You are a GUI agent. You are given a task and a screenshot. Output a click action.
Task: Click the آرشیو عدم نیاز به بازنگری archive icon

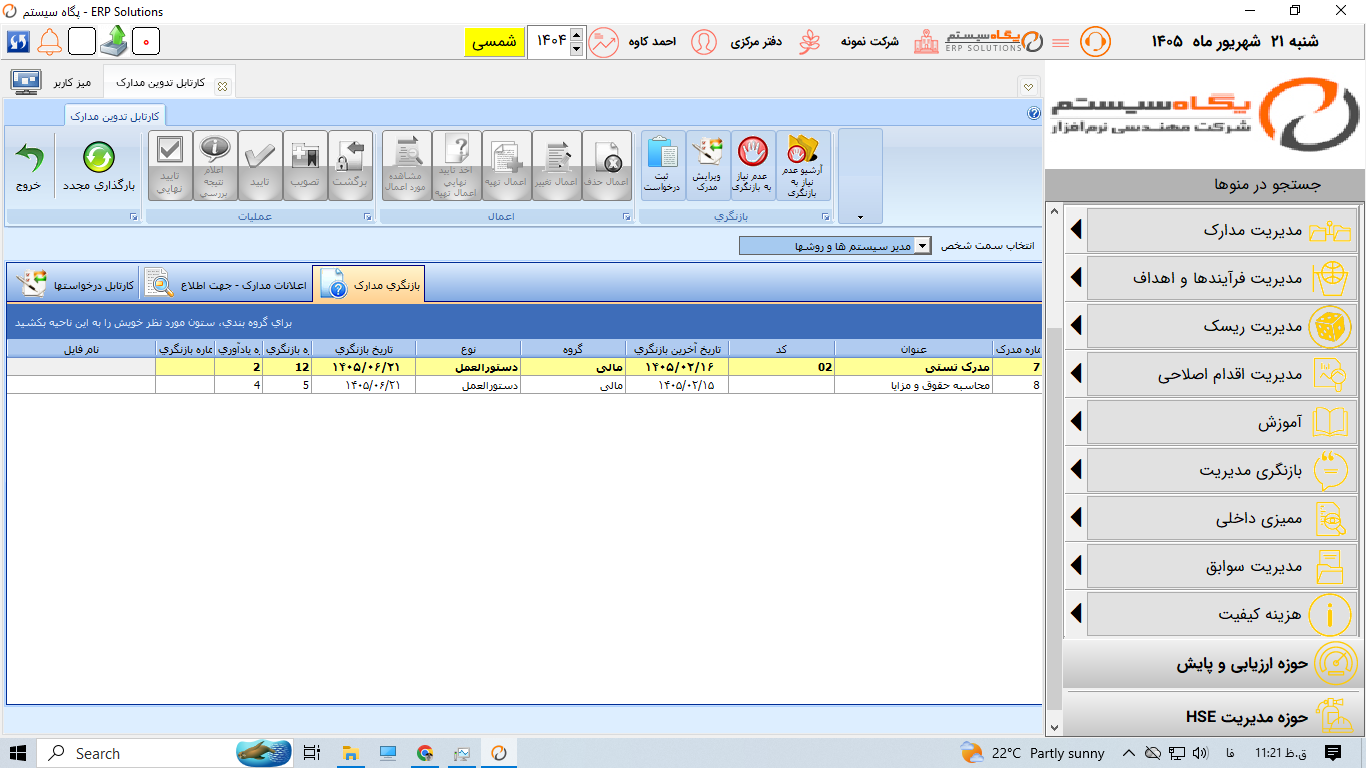[x=803, y=166]
